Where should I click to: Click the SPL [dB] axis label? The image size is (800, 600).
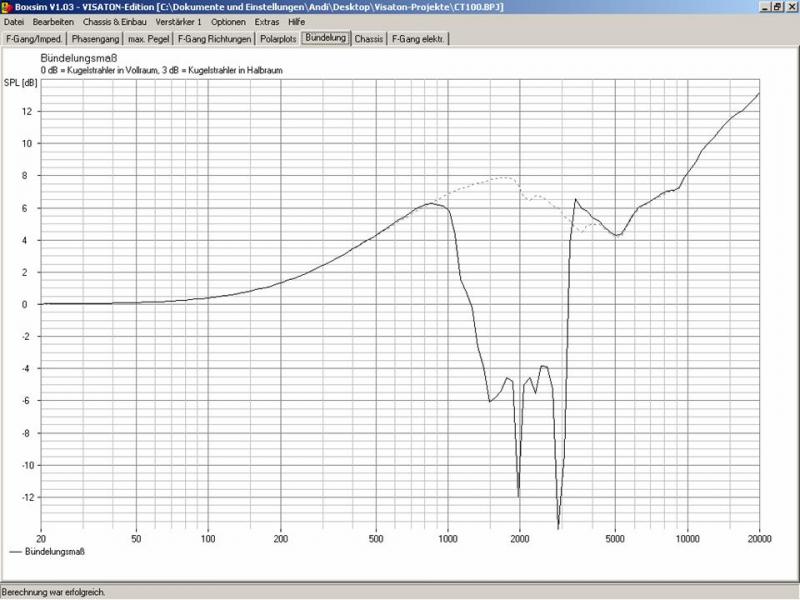[x=20, y=83]
